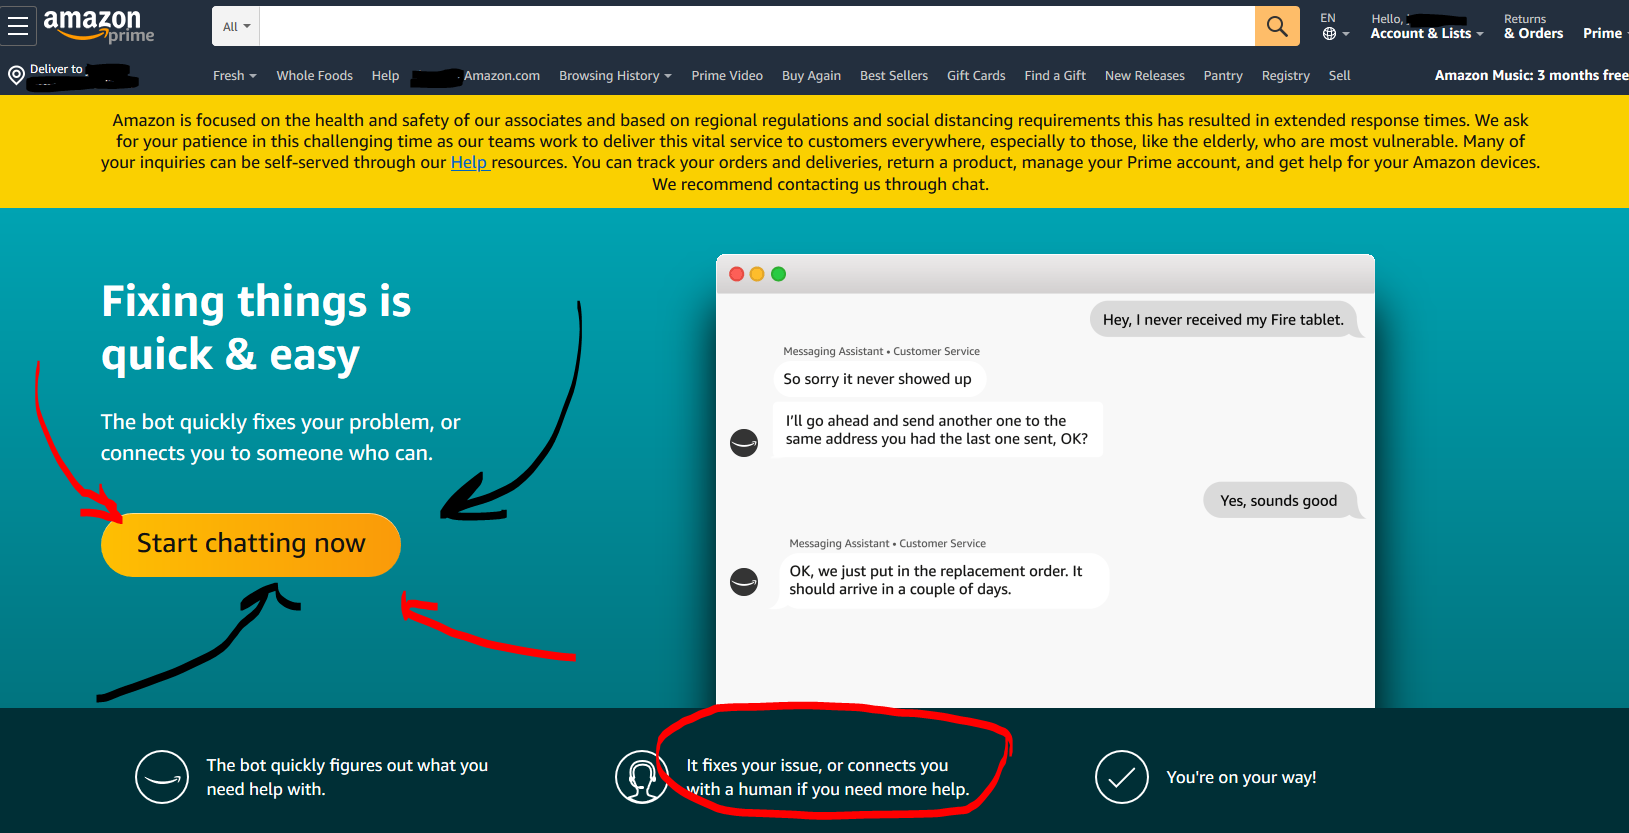Image resolution: width=1629 pixels, height=833 pixels.
Task: Open the hamburger menu icon
Action: (x=18, y=26)
